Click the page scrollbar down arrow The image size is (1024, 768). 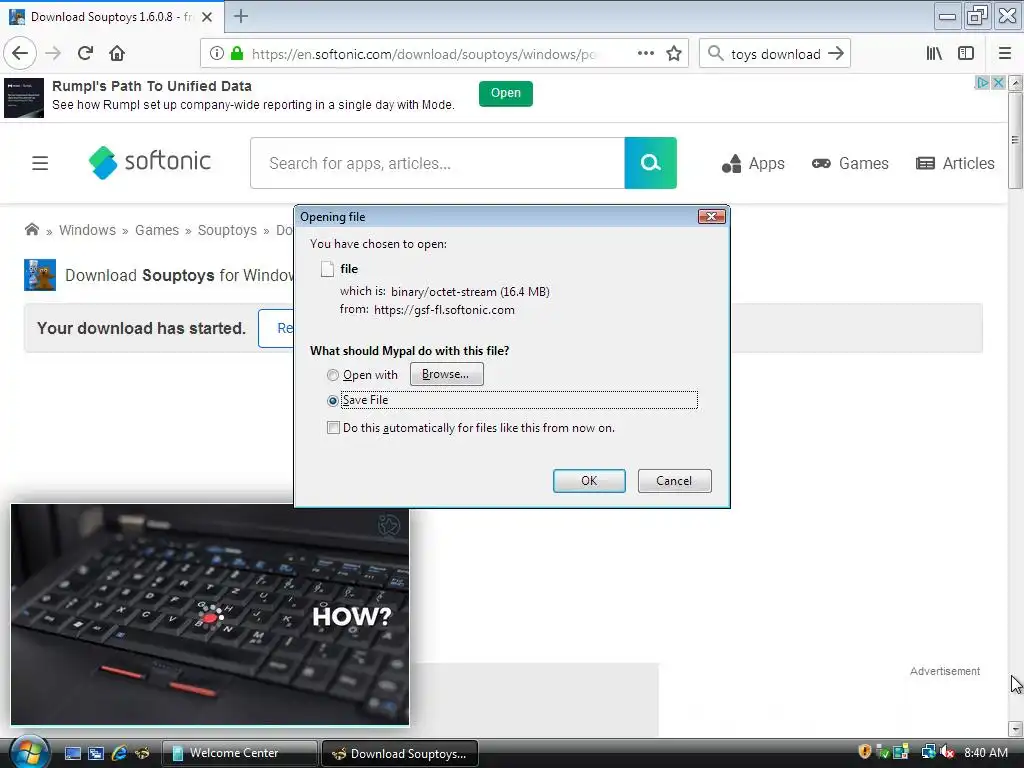1015,728
